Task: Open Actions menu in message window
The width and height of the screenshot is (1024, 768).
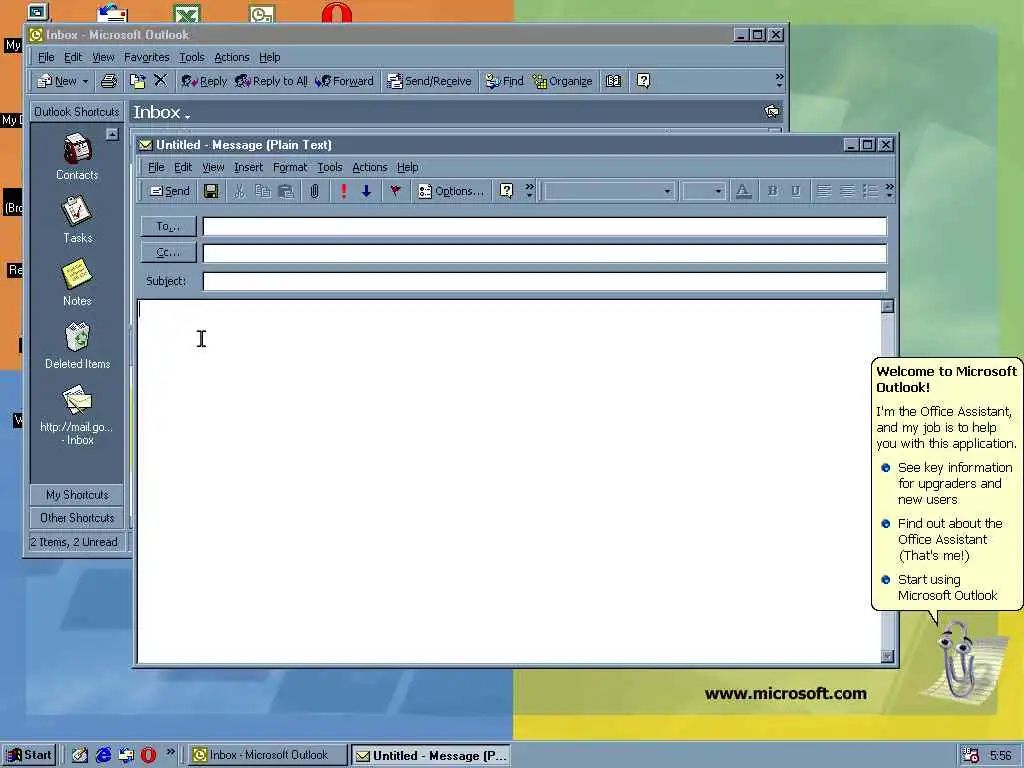Action: pos(370,167)
